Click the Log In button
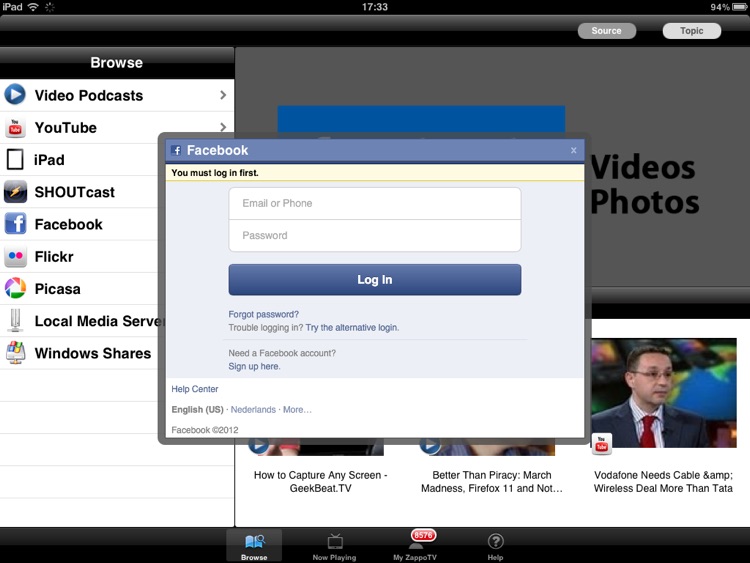 [375, 279]
